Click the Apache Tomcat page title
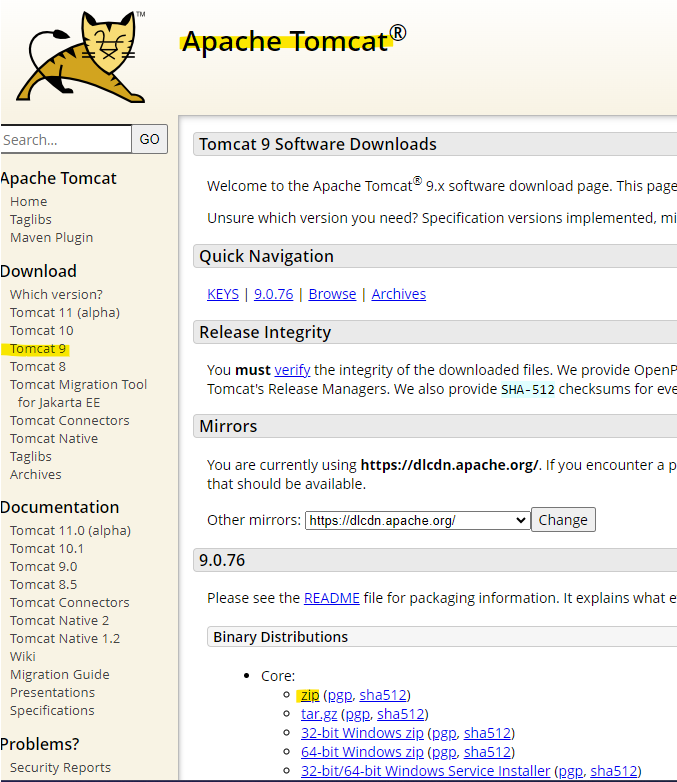The height and width of the screenshot is (782, 677). pos(294,40)
